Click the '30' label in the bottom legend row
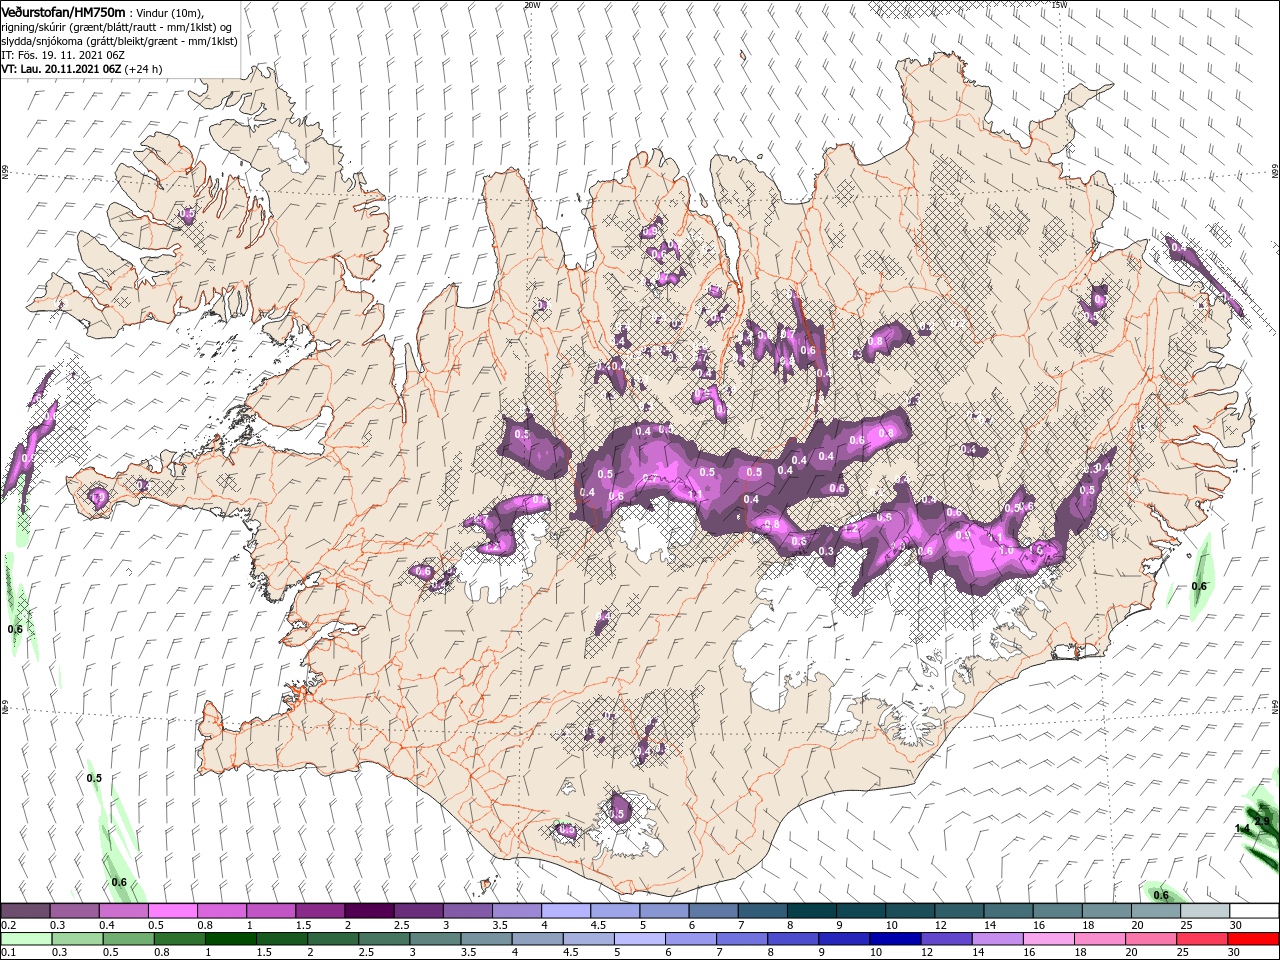The width and height of the screenshot is (1280, 960). coord(1236,953)
